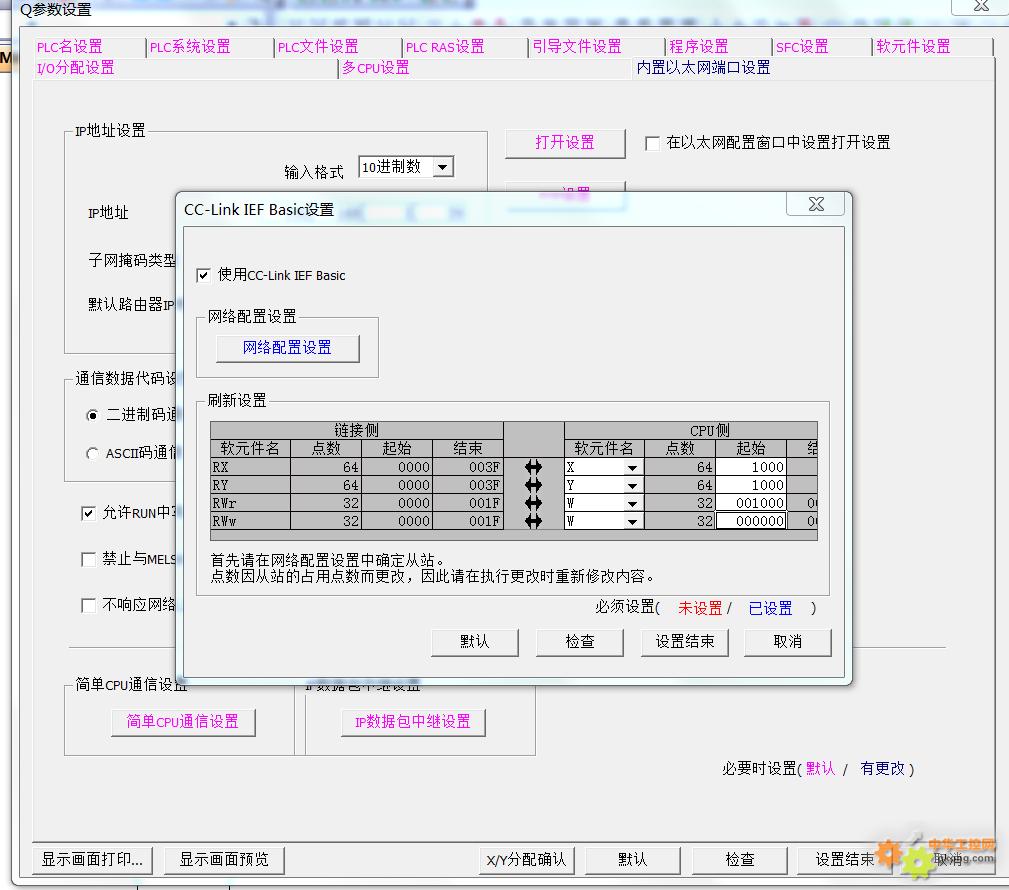Click the RWr link-side device name cell

click(x=250, y=503)
